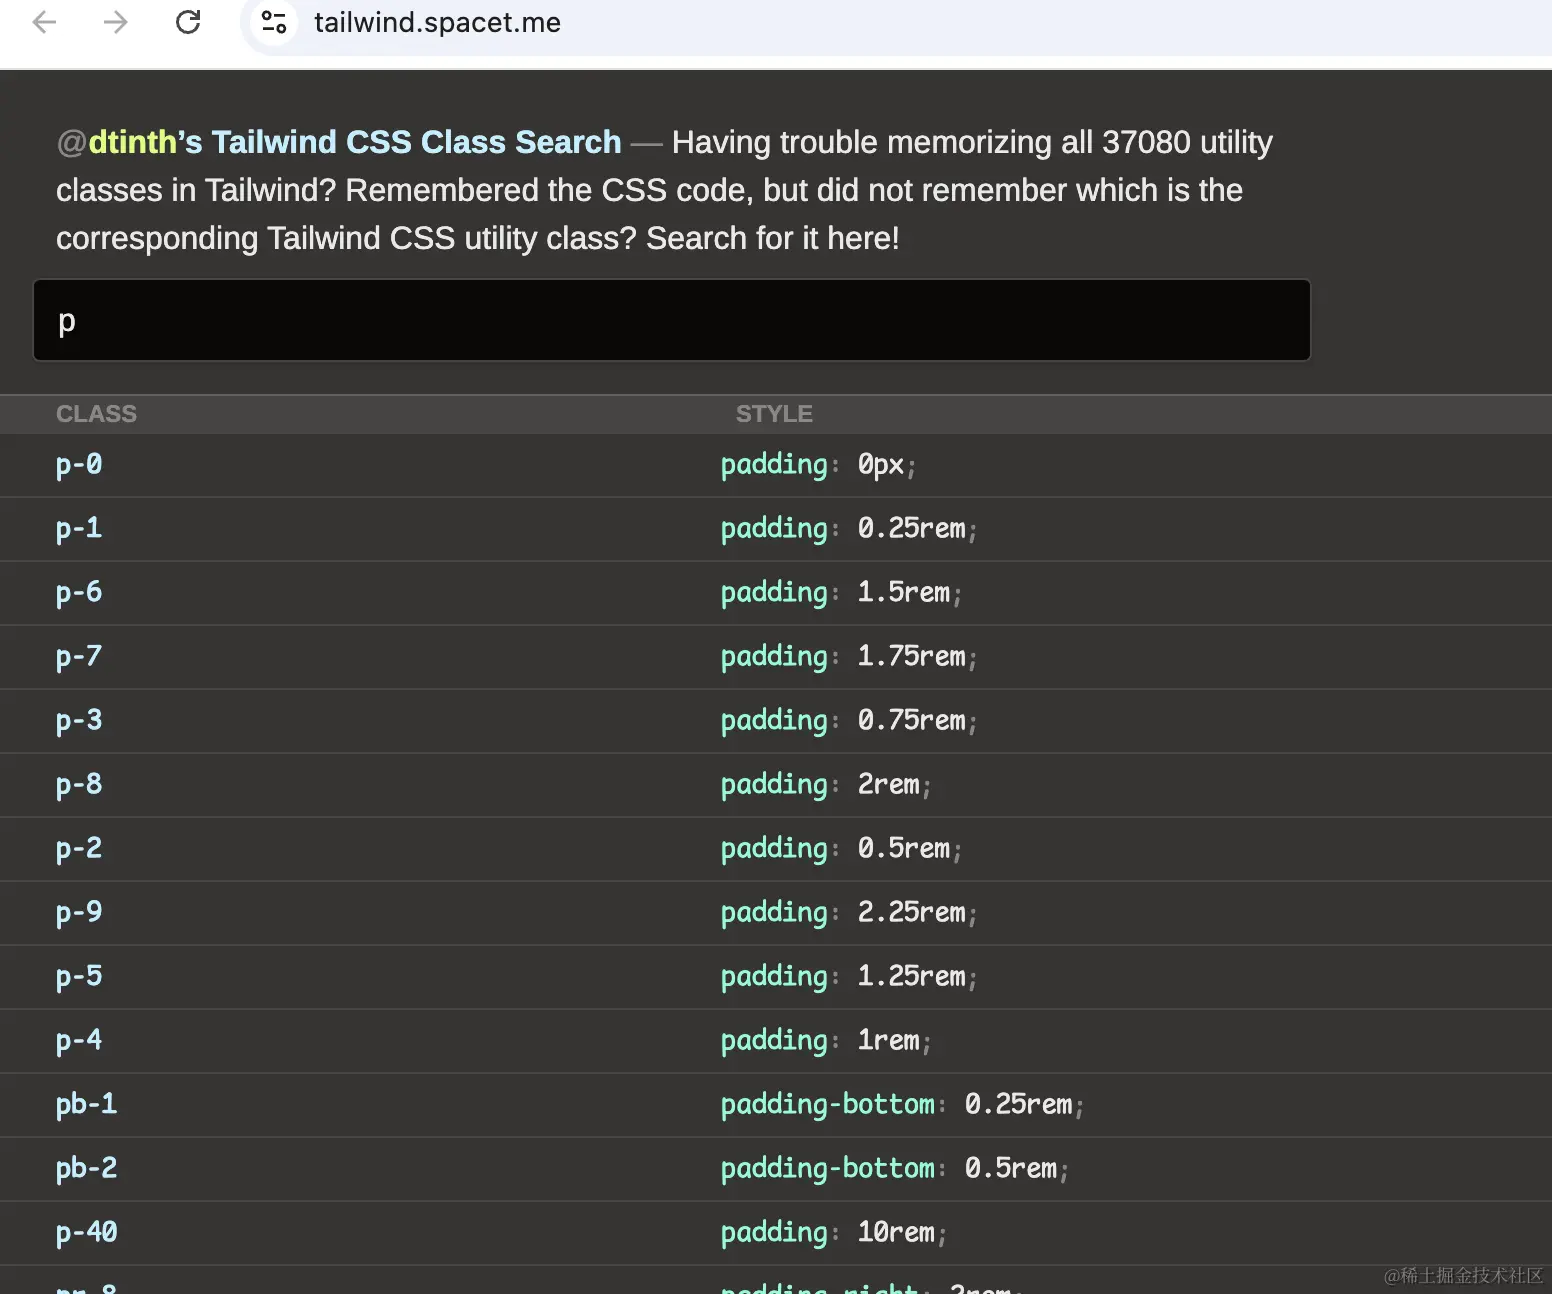The image size is (1552, 1294).
Task: Click the p-8 class name
Action: [x=79, y=784]
